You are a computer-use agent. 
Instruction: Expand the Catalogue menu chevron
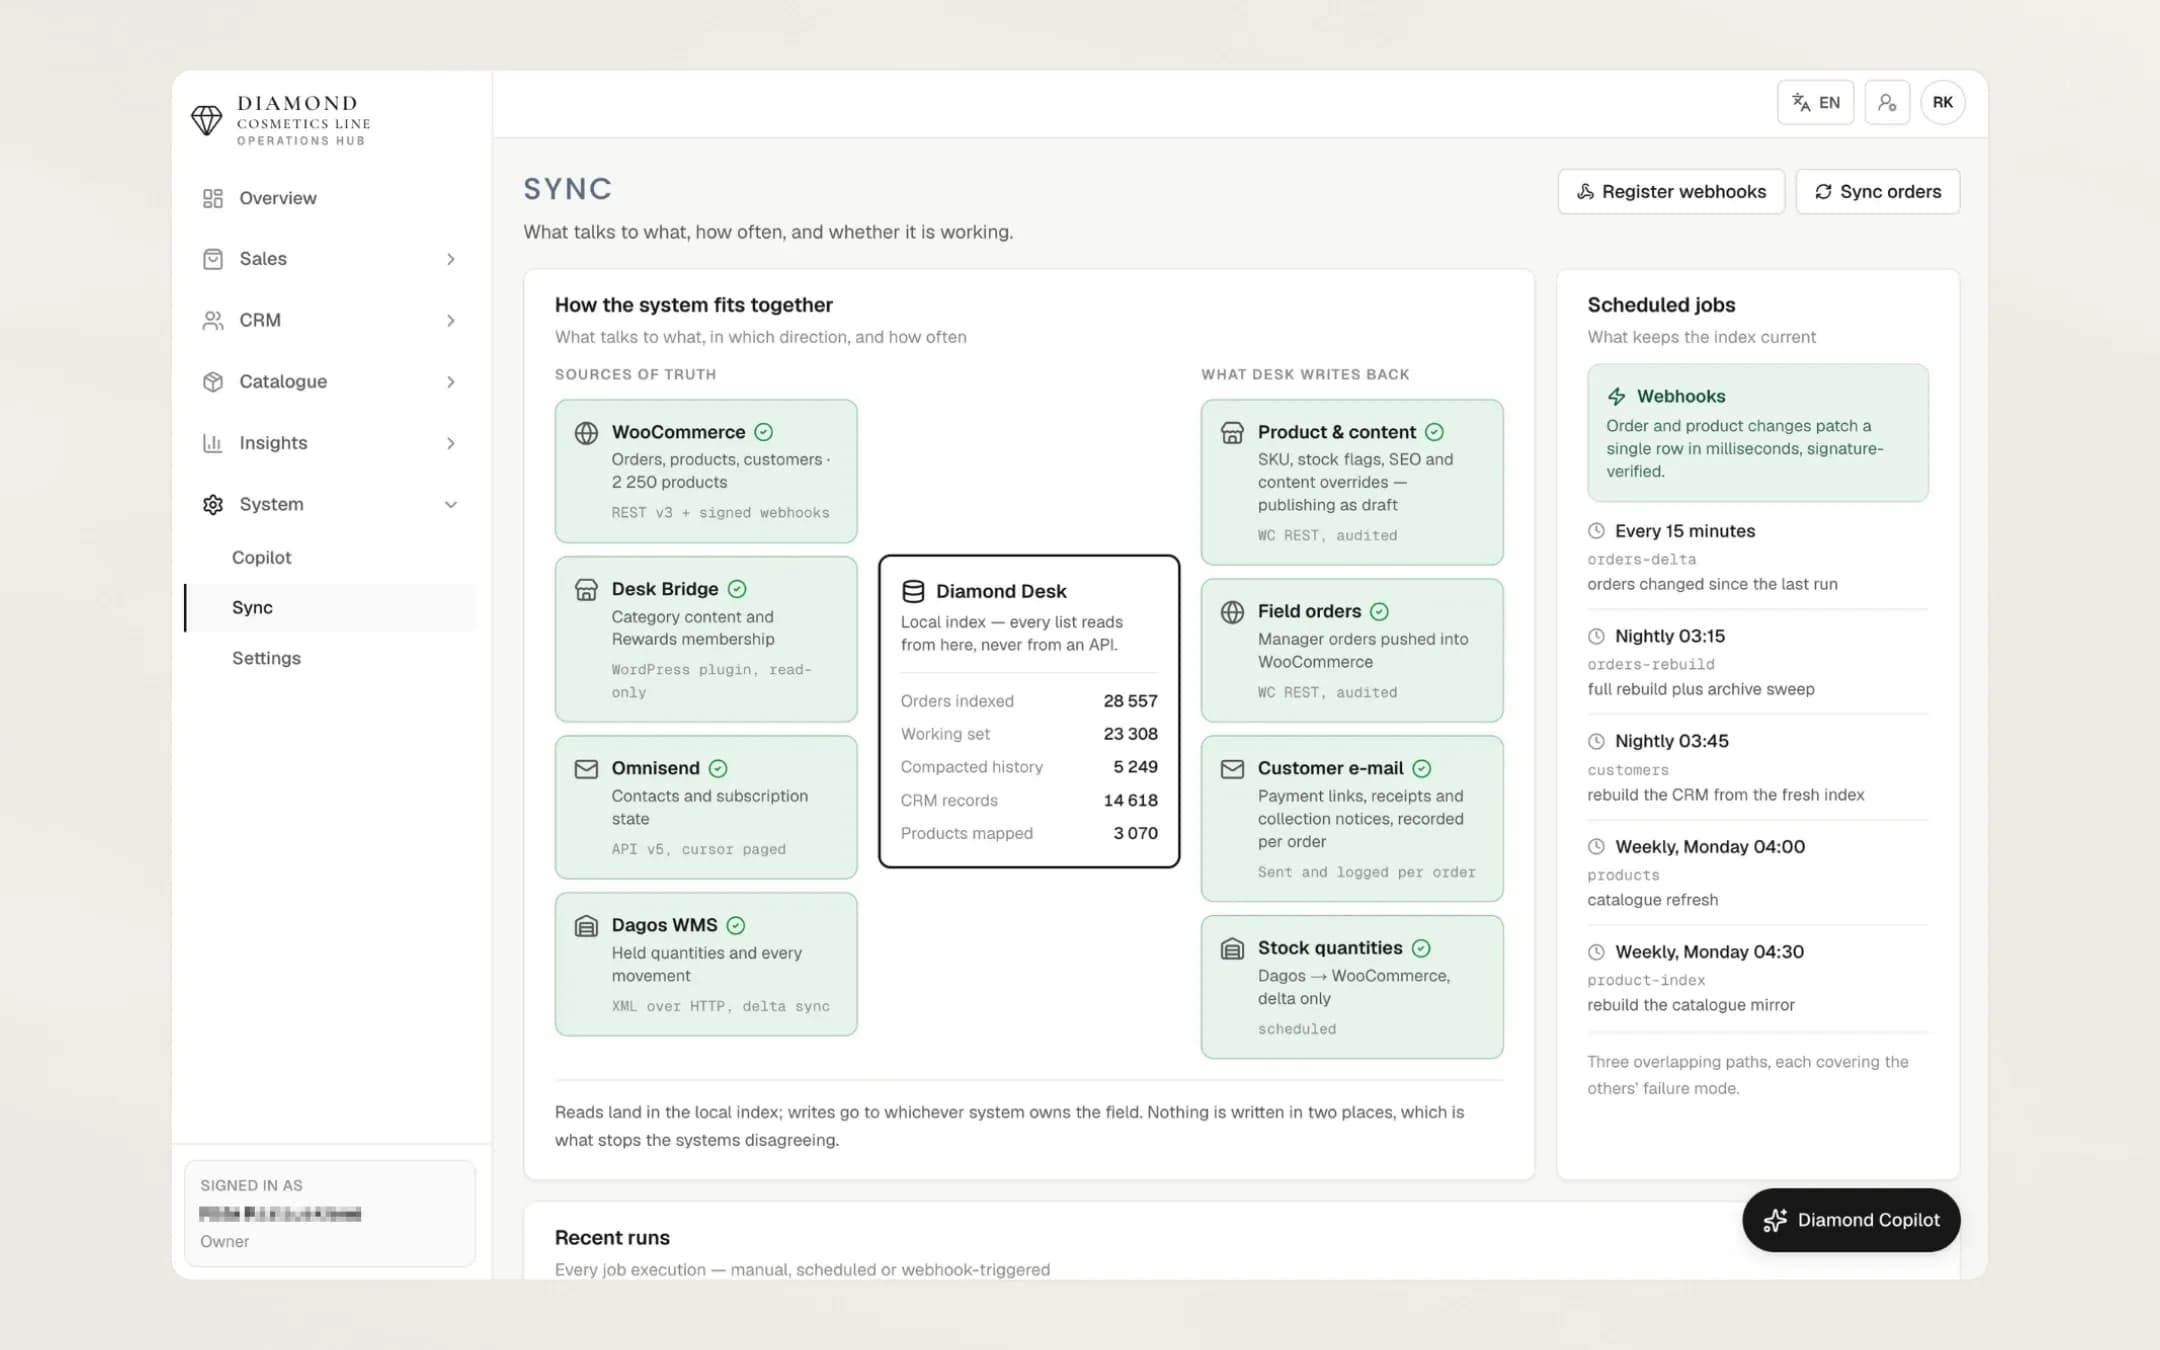(451, 382)
